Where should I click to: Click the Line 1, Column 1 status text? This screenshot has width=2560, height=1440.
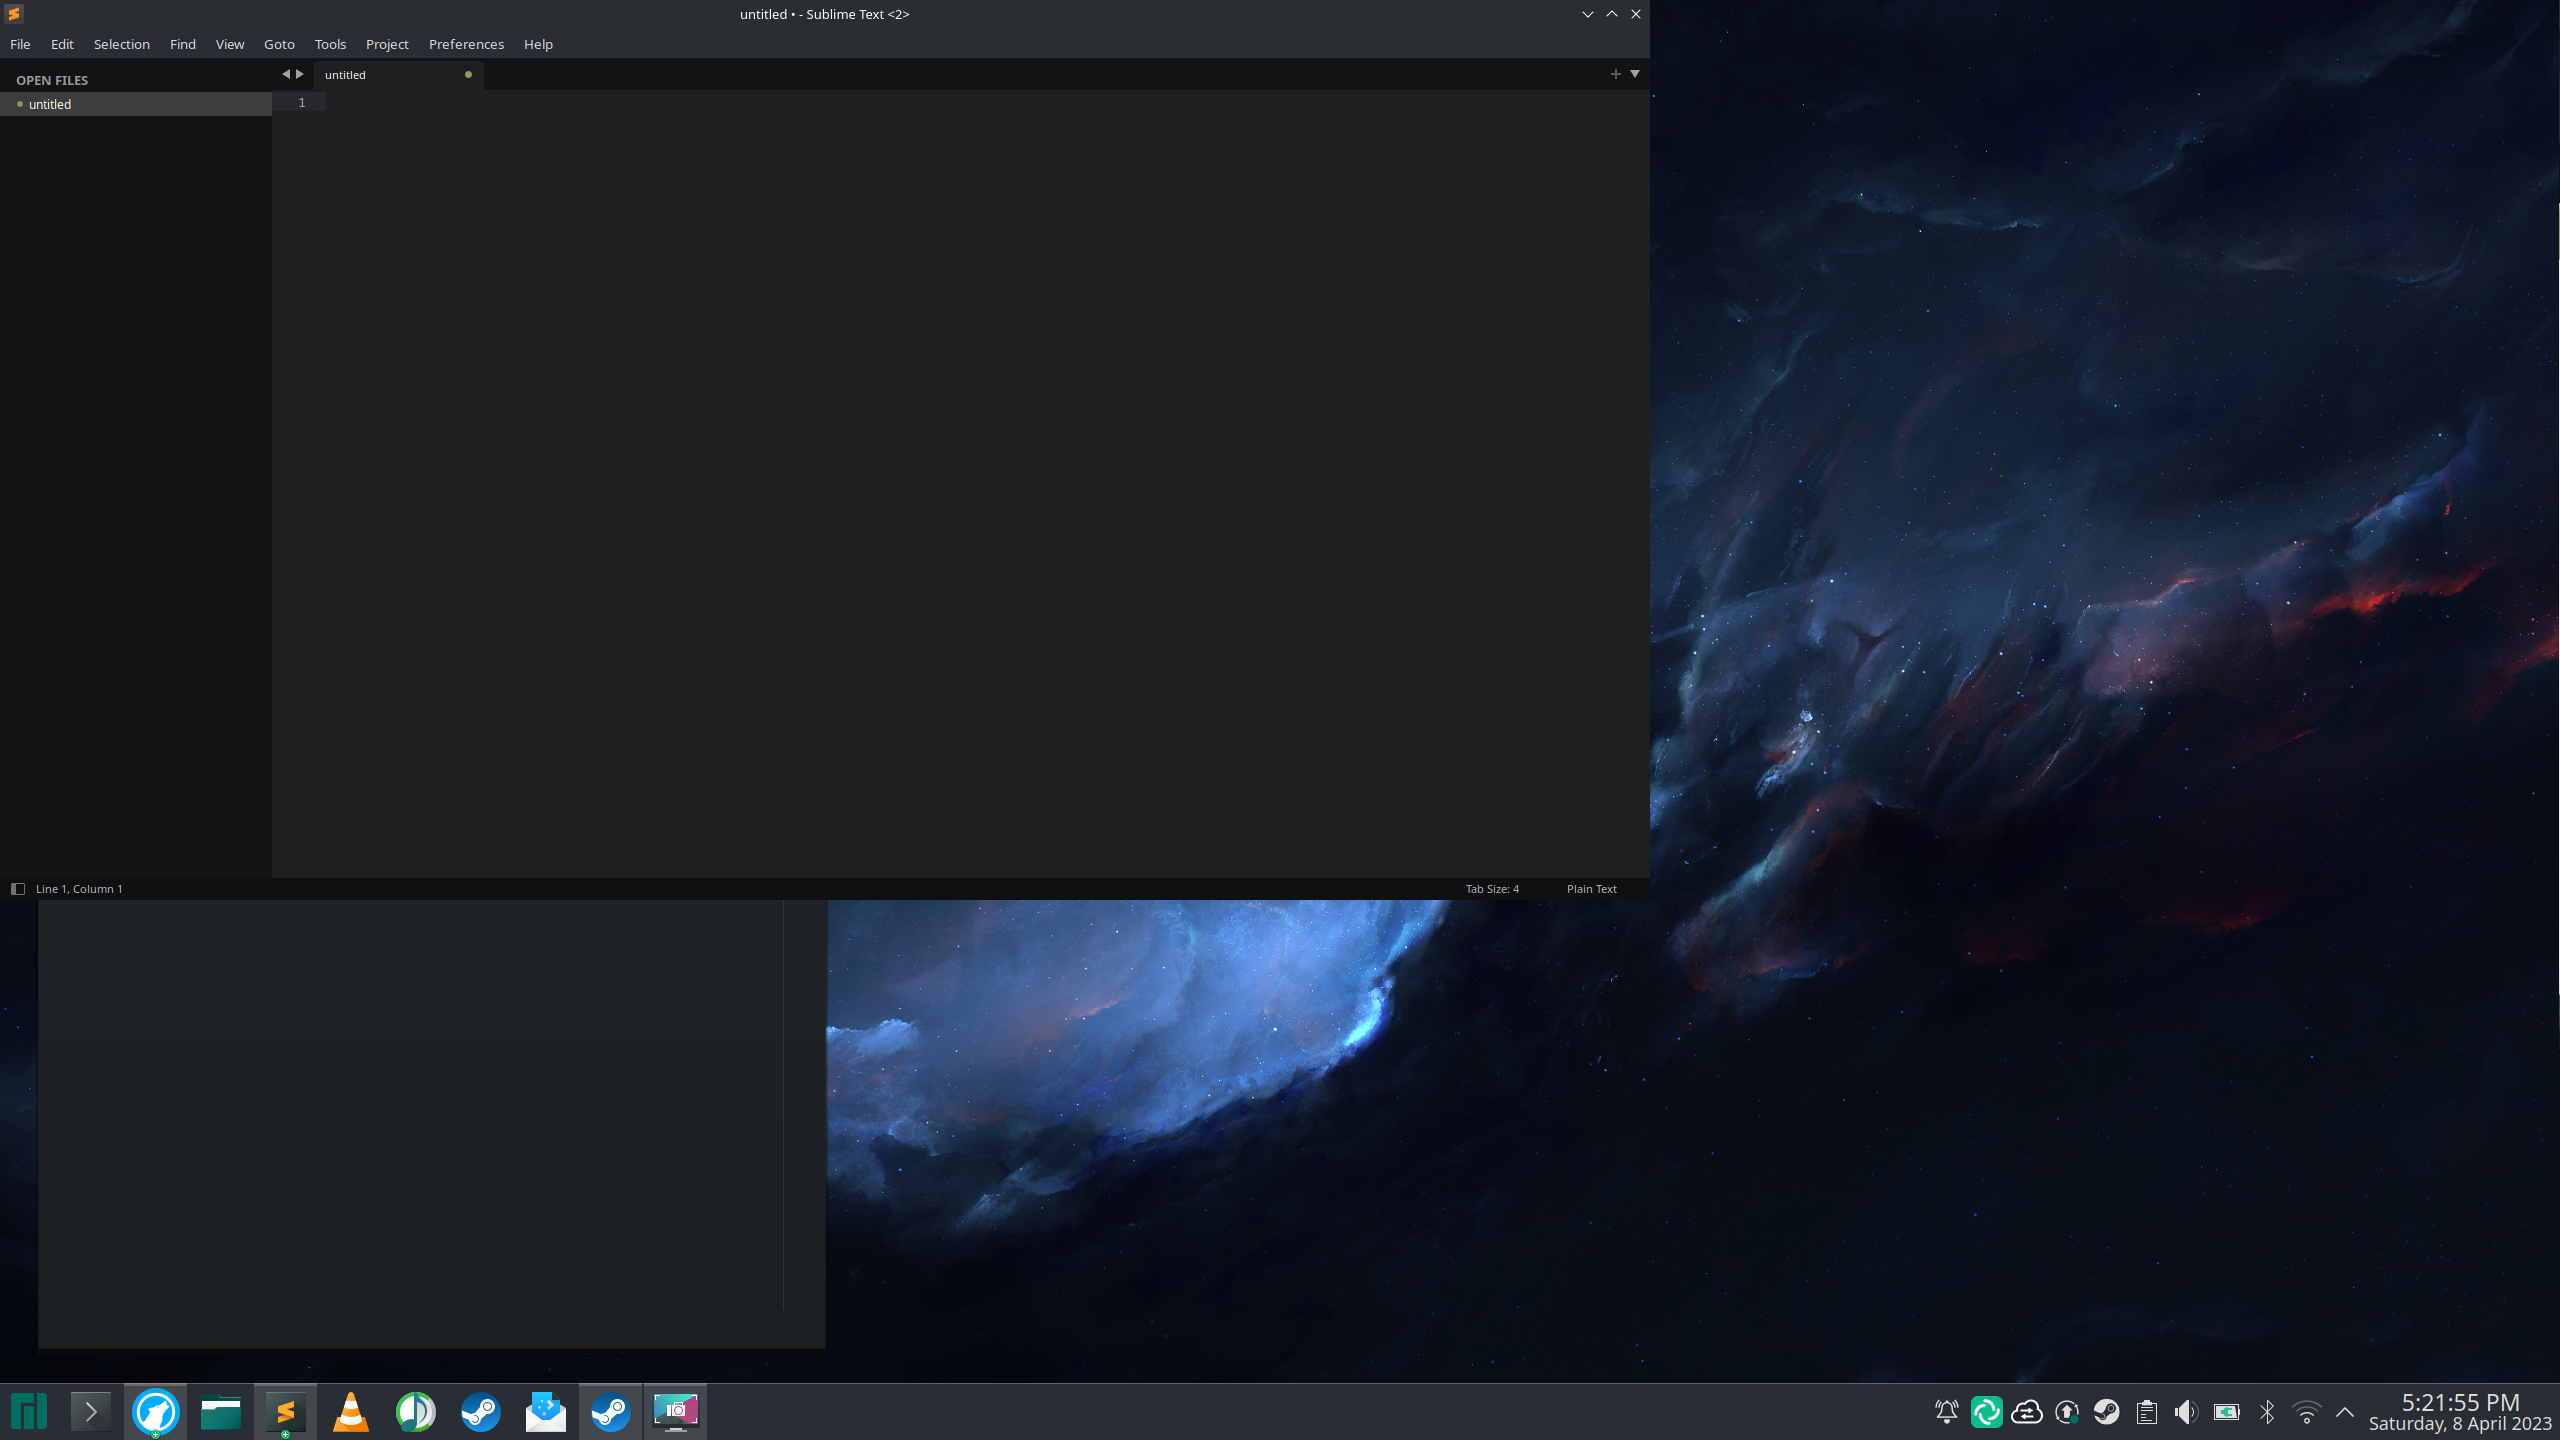79,889
